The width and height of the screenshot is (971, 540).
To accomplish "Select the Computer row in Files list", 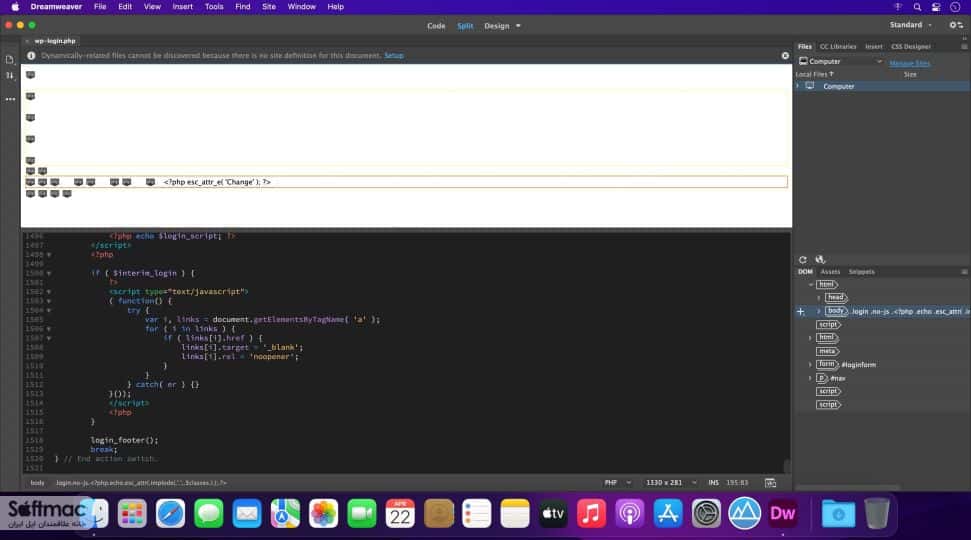I will pyautogui.click(x=883, y=86).
